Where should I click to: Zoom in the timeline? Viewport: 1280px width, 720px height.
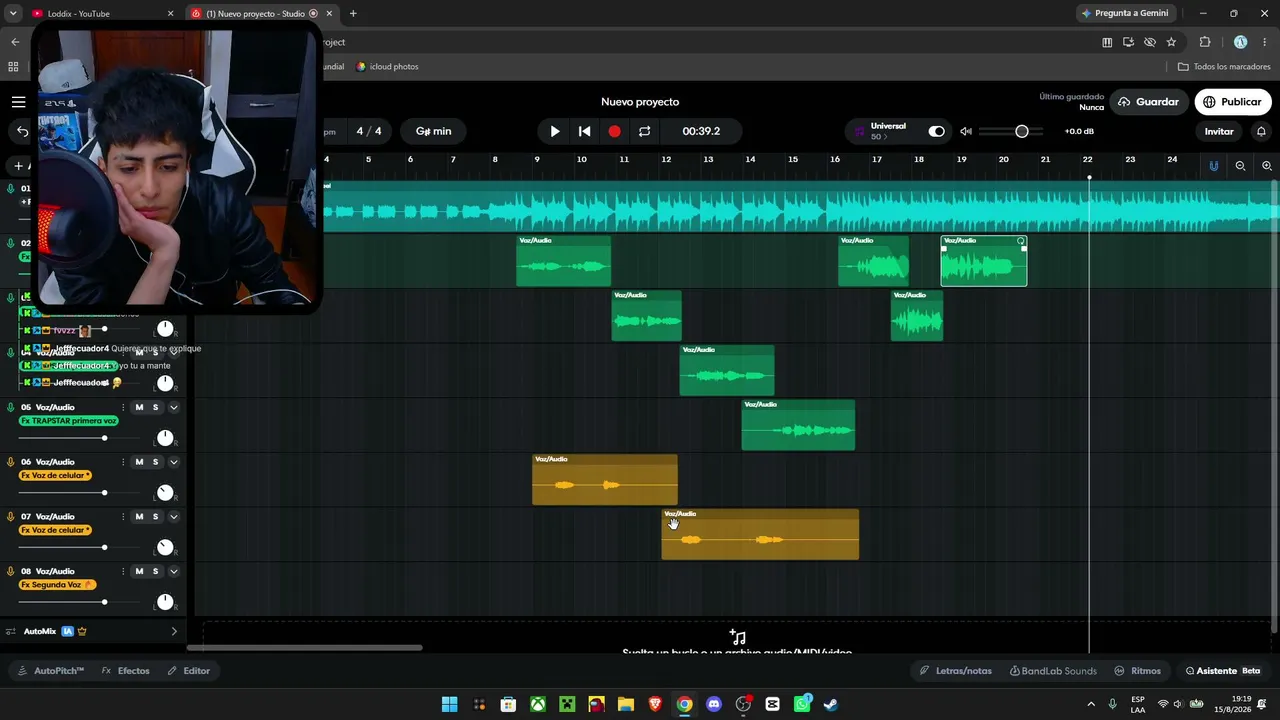pyautogui.click(x=1267, y=166)
